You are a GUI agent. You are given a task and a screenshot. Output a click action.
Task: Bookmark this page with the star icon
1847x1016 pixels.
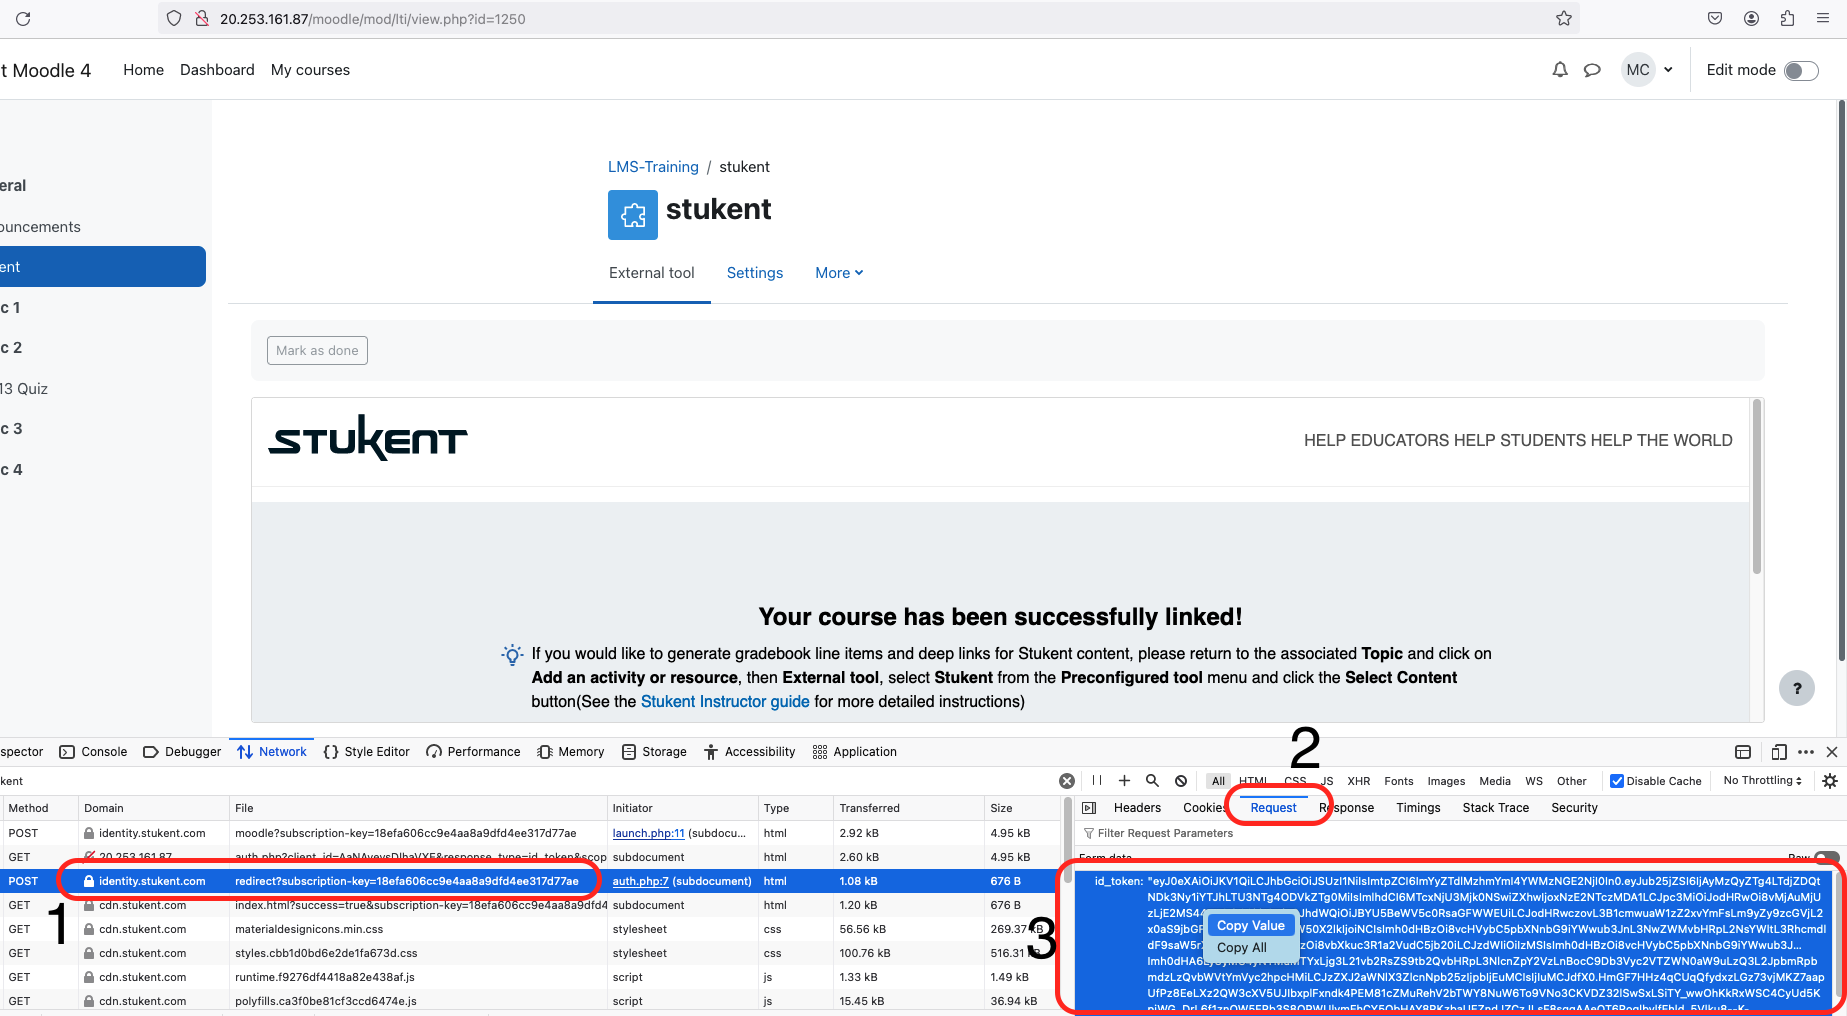coord(1564,18)
